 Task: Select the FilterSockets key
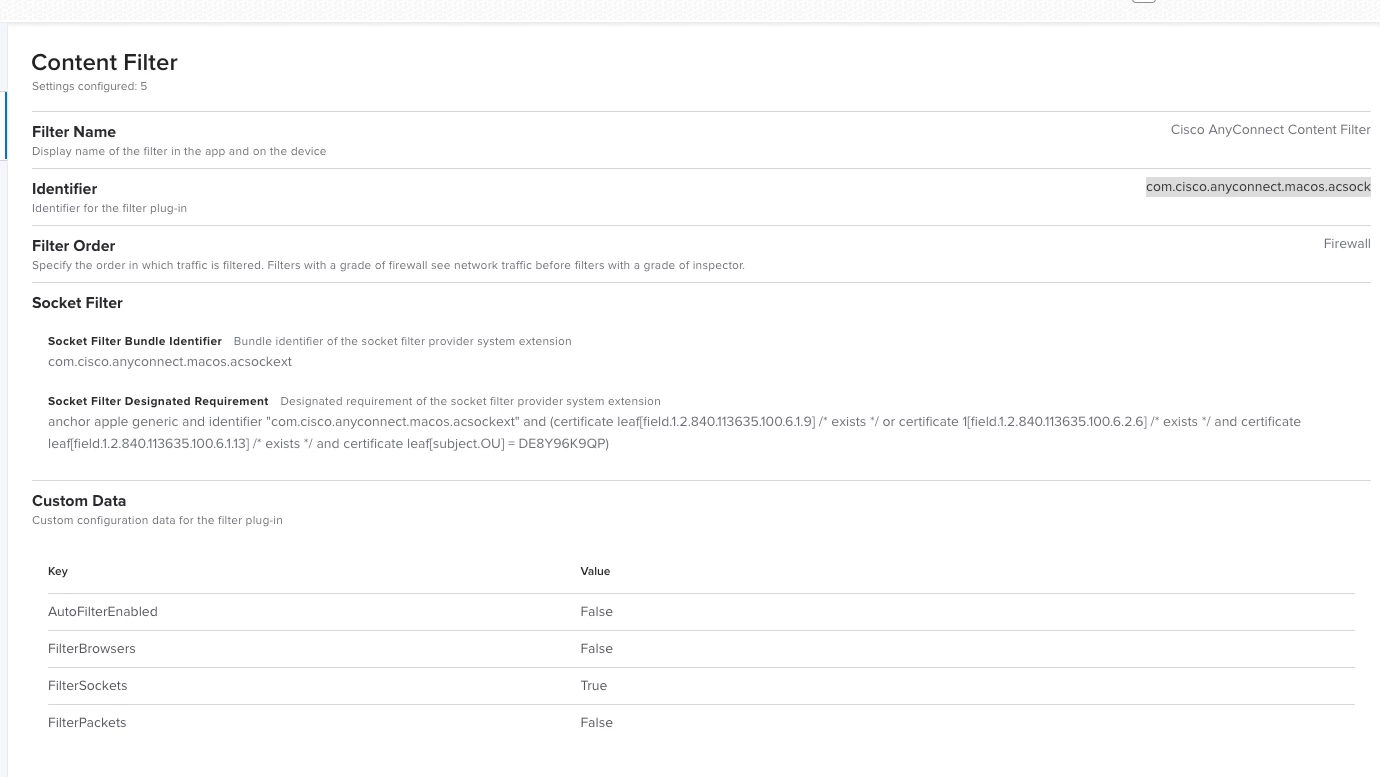tap(88, 686)
